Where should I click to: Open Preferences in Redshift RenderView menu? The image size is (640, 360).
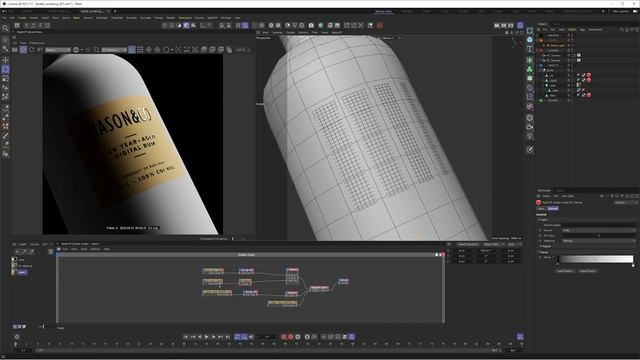point(37,43)
